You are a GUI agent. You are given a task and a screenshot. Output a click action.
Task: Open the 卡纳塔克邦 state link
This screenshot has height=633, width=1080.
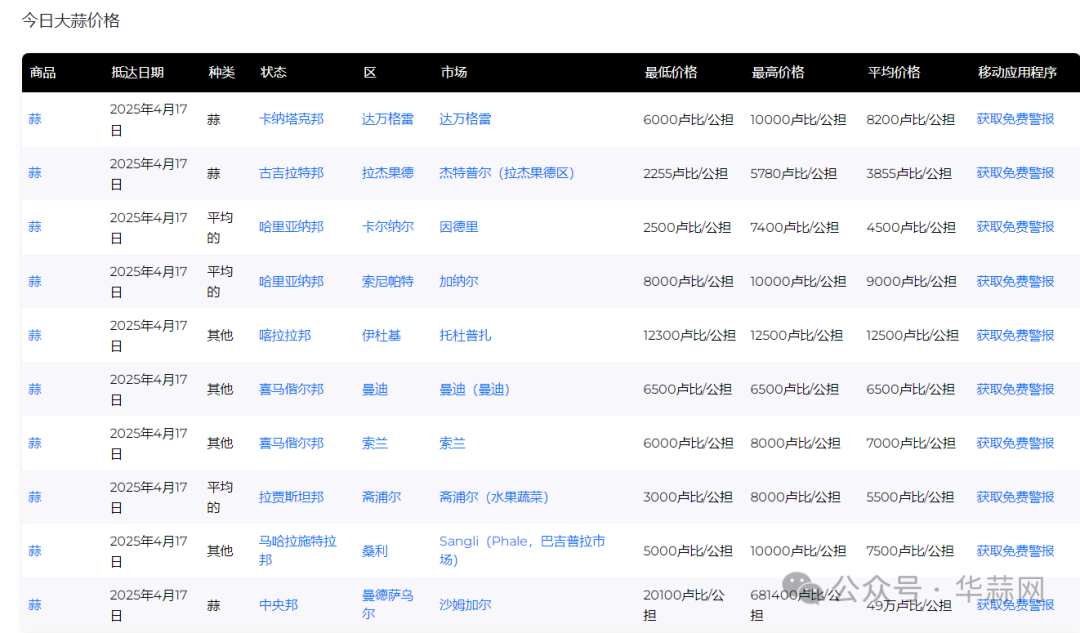[291, 119]
